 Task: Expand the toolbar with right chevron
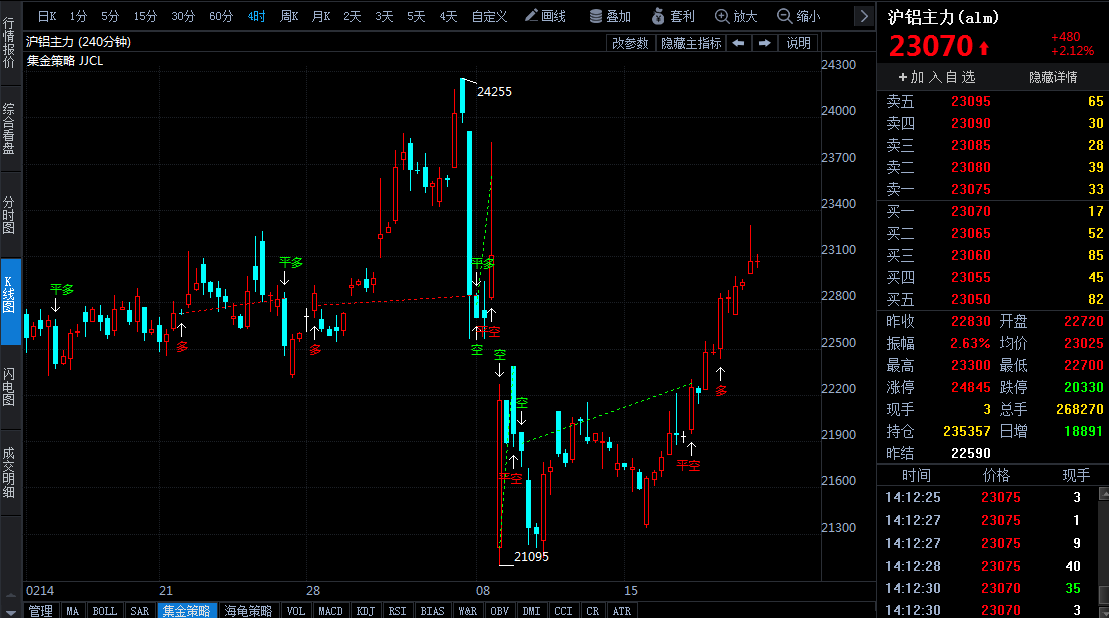tap(864, 16)
